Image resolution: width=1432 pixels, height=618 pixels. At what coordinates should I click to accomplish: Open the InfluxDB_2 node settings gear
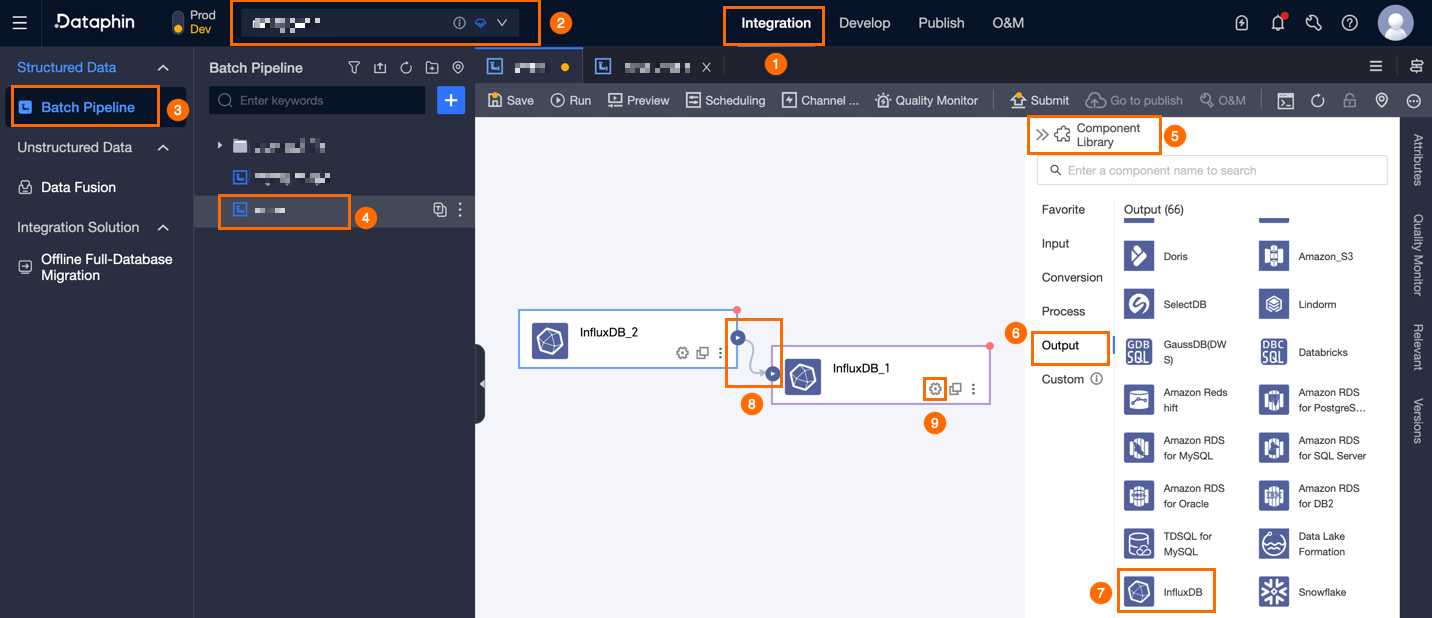pos(682,353)
